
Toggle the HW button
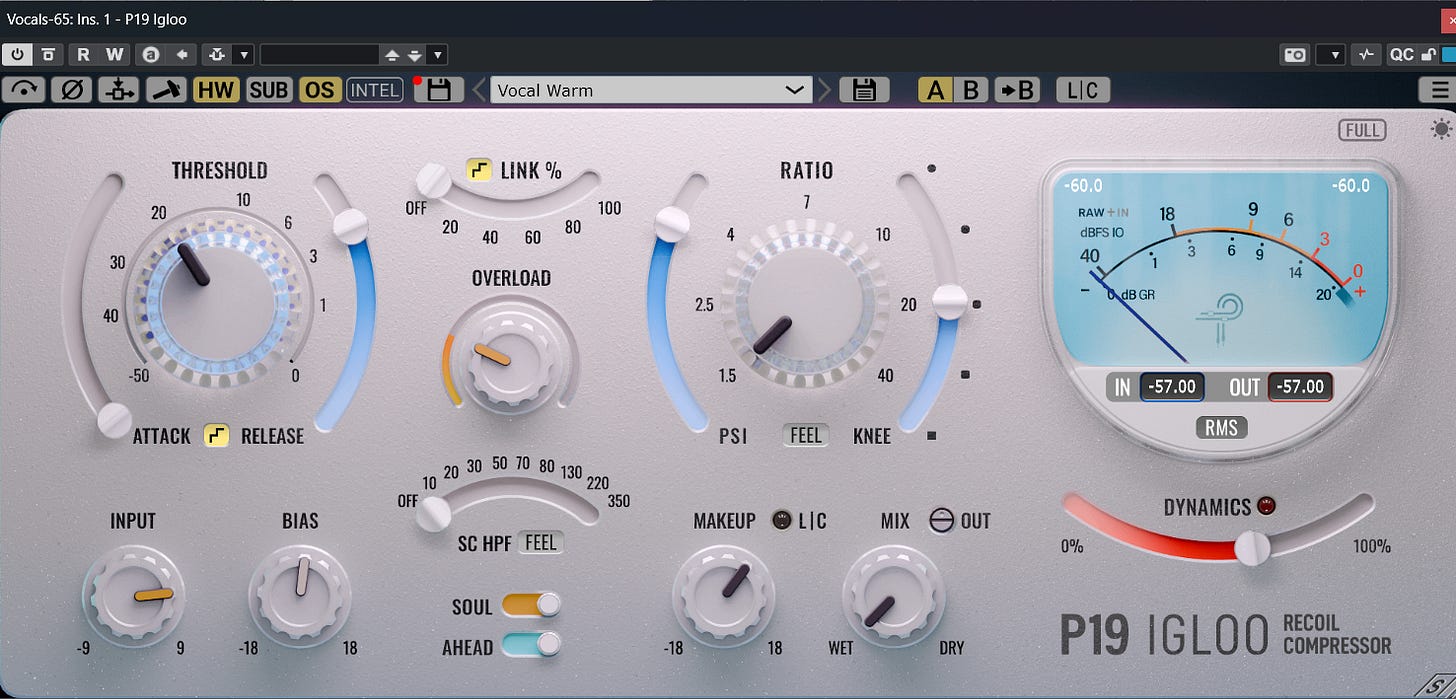pos(216,90)
